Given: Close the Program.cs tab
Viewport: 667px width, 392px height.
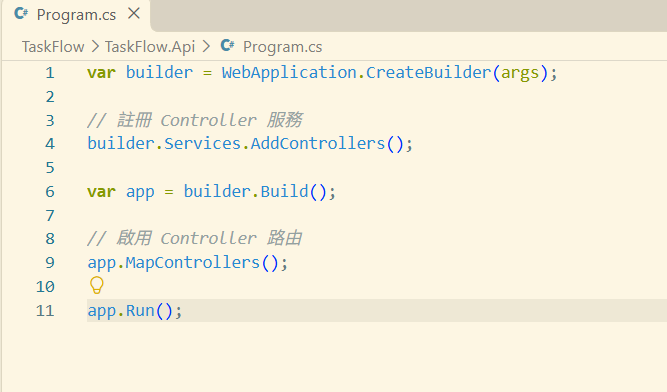Looking at the screenshot, I should 134,14.
